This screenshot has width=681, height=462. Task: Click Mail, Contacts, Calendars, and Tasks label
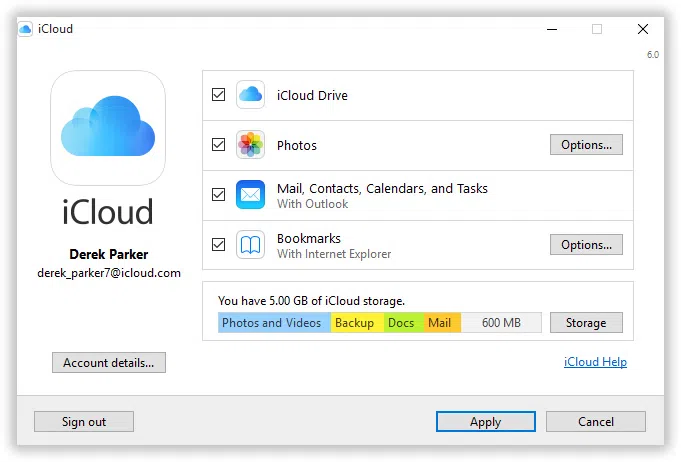point(382,188)
